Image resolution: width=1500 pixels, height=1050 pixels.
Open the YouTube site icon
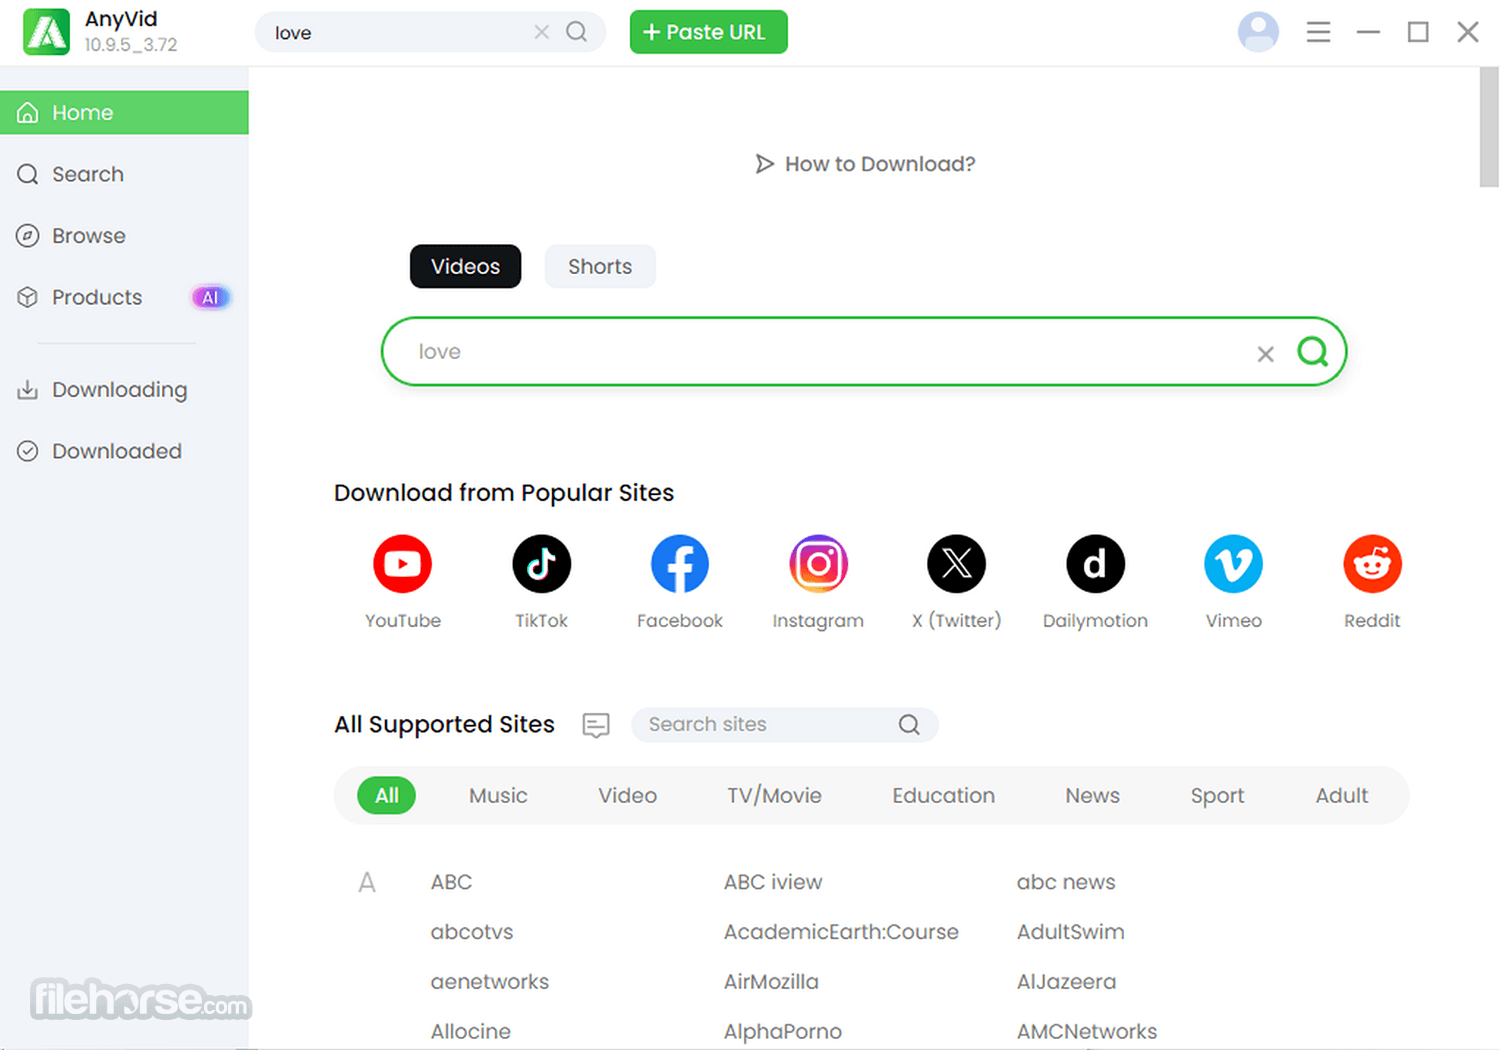click(x=402, y=564)
